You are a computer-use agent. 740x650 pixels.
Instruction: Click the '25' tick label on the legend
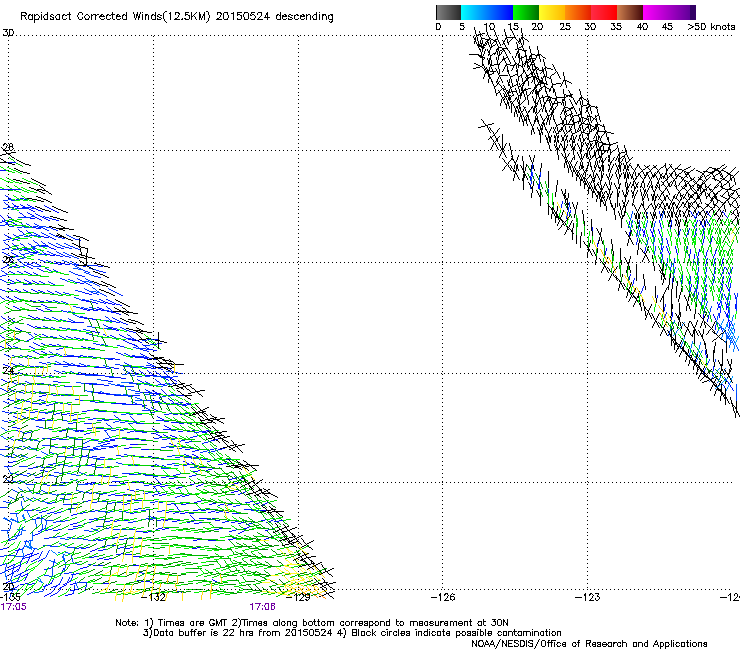click(565, 27)
